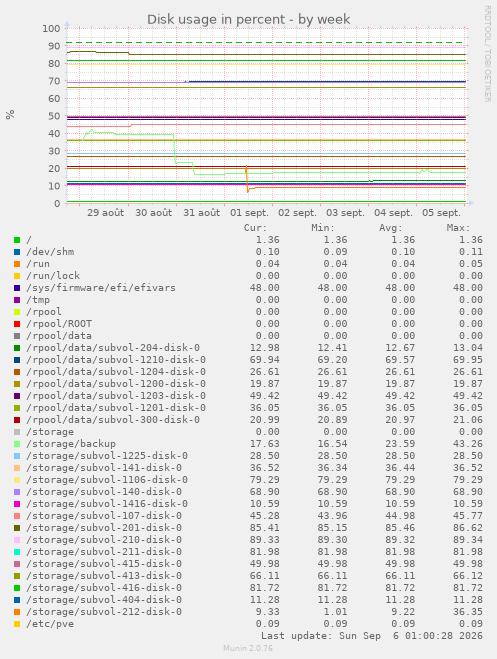
Task: Select /rpool/data/subvol-1203-disk-0 label
Action: click(116, 396)
